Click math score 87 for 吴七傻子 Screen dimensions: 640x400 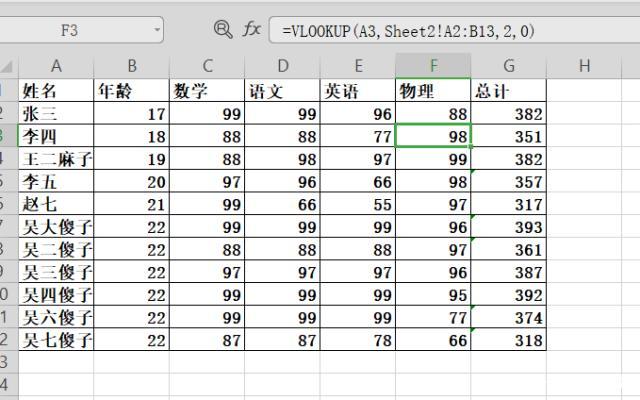click(207, 340)
